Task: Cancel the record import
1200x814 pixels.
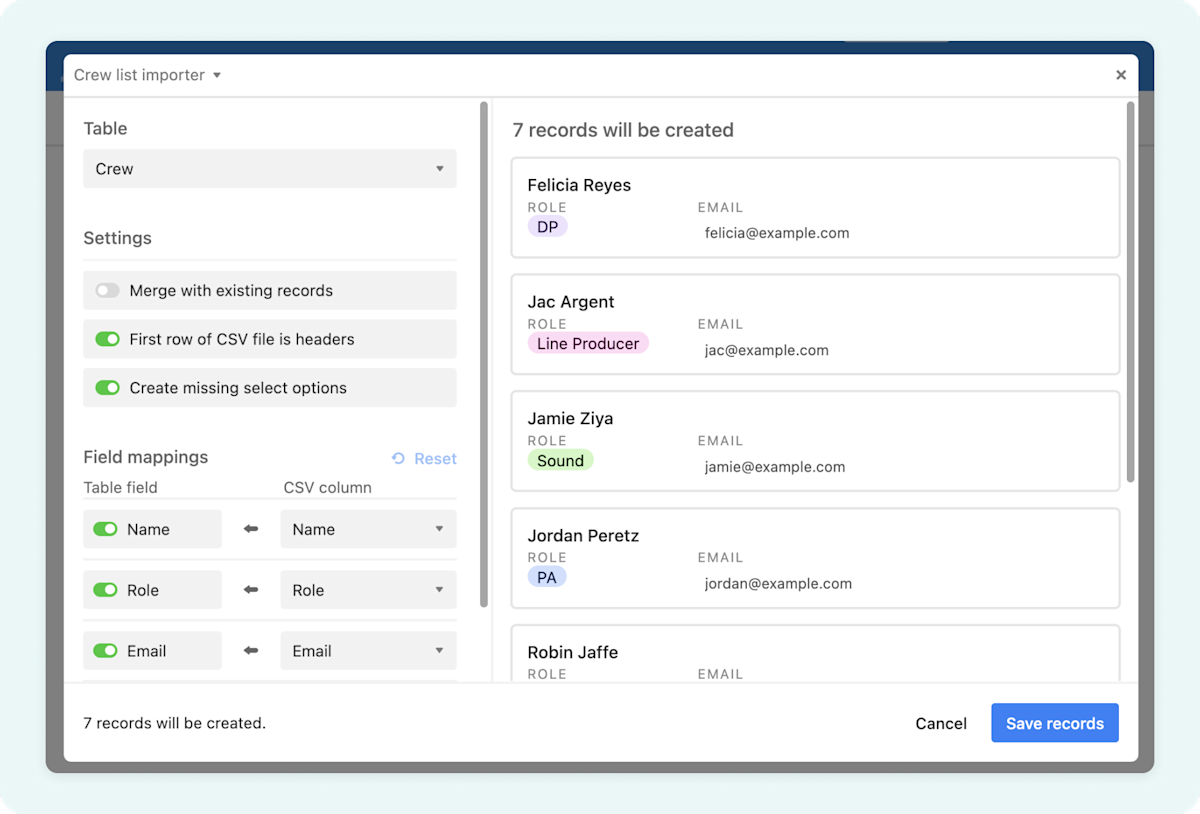Action: [940, 722]
